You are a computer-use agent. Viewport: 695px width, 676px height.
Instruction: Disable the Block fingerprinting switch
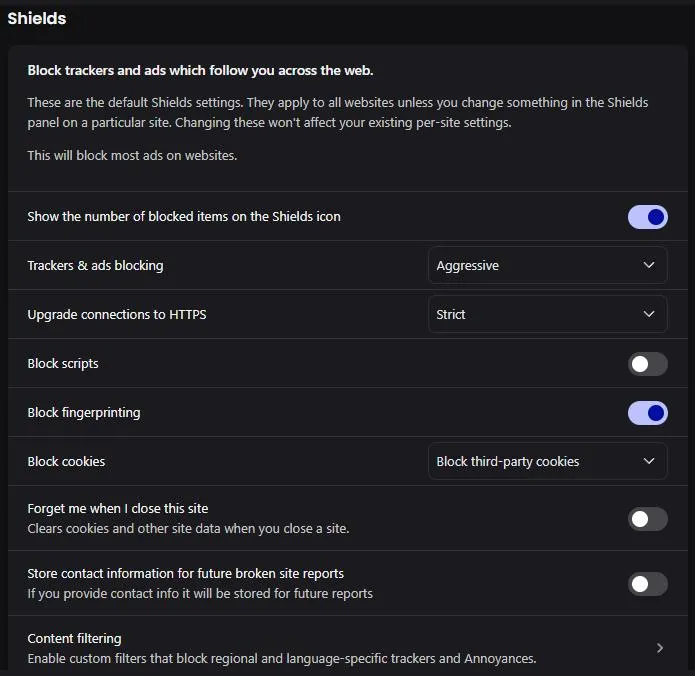coord(648,413)
